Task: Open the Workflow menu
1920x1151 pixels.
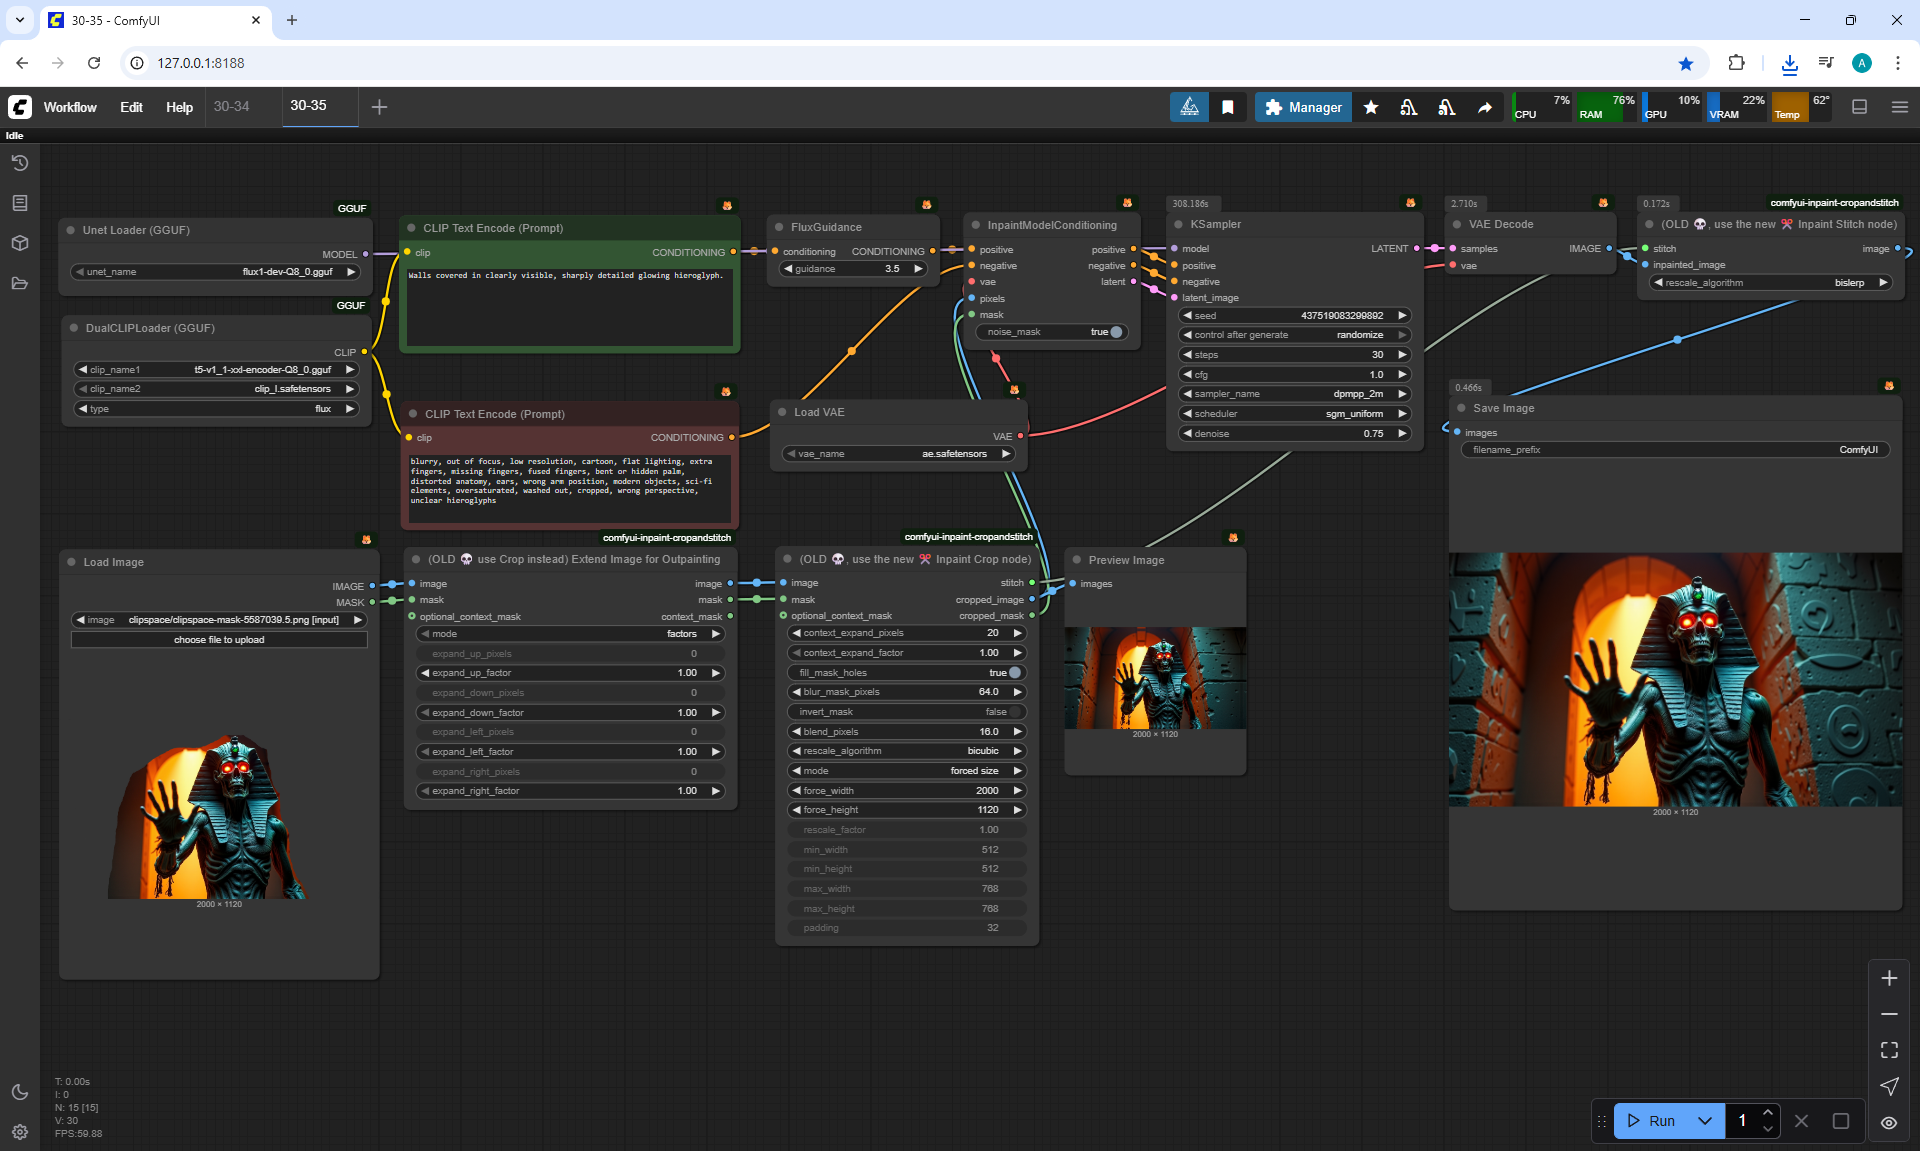Action: tap(70, 107)
